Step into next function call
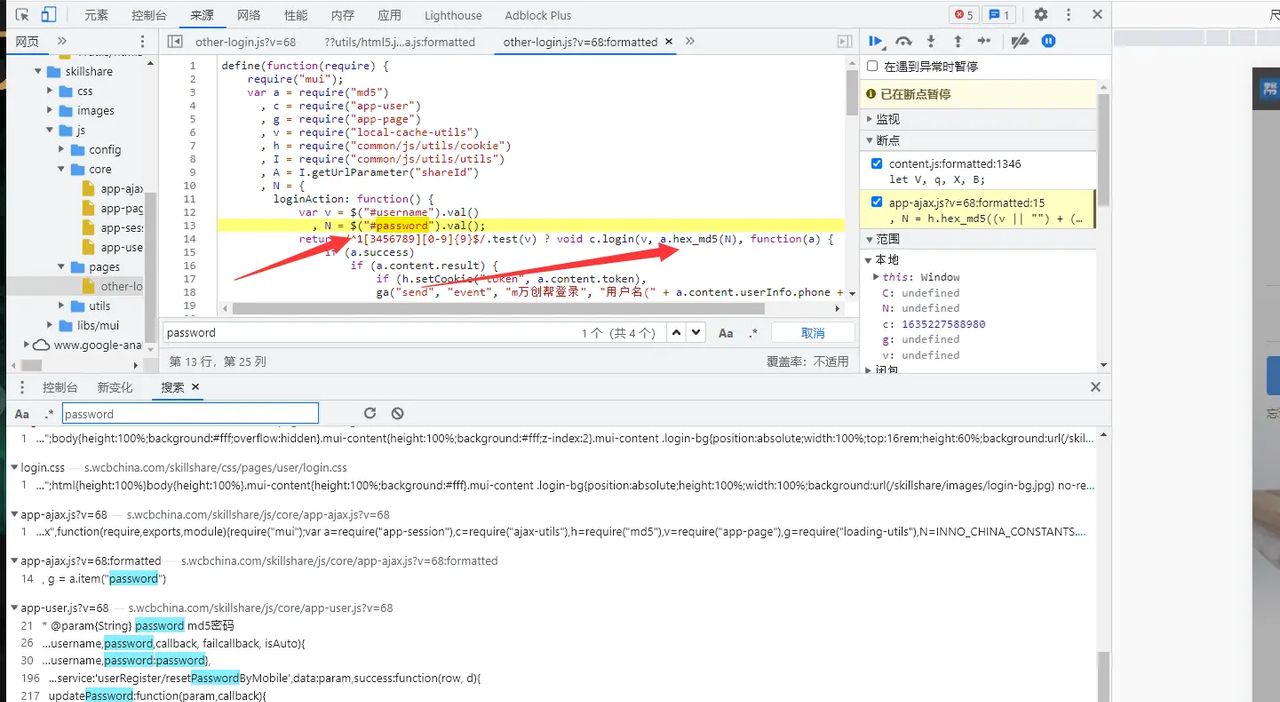1280x702 pixels. tap(931, 42)
